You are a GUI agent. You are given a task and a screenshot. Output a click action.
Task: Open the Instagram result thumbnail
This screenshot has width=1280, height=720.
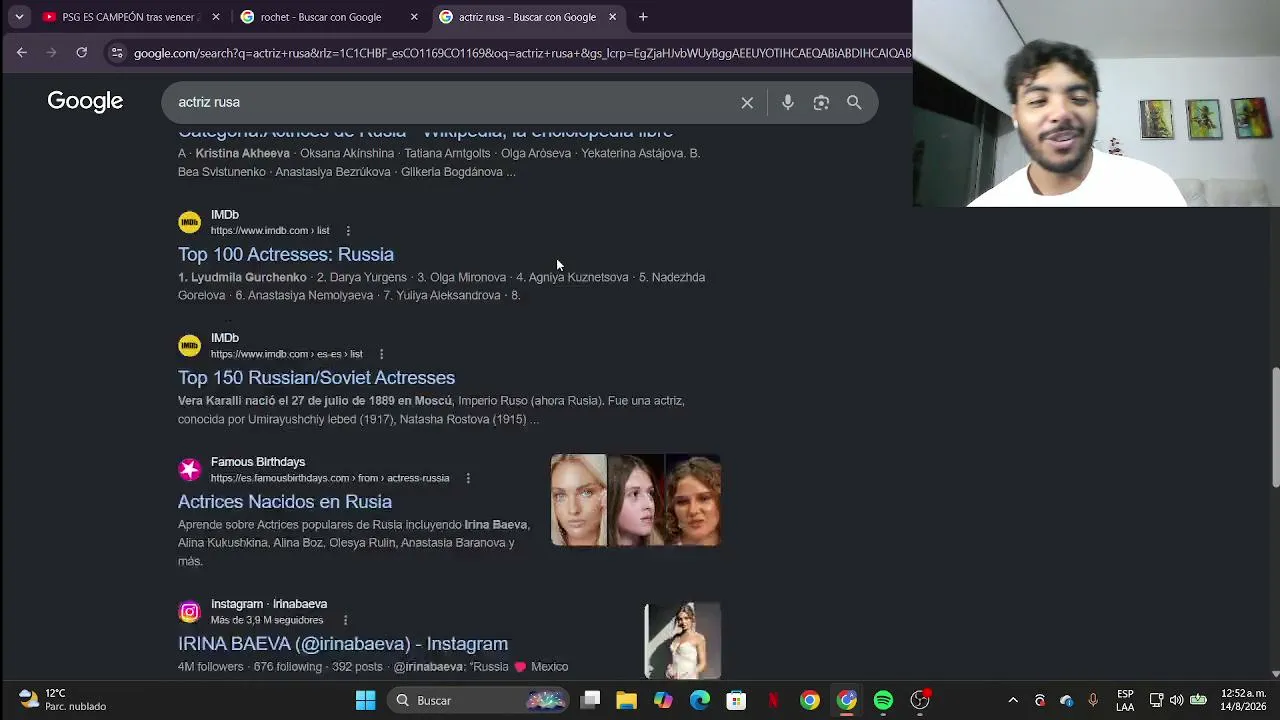(683, 641)
